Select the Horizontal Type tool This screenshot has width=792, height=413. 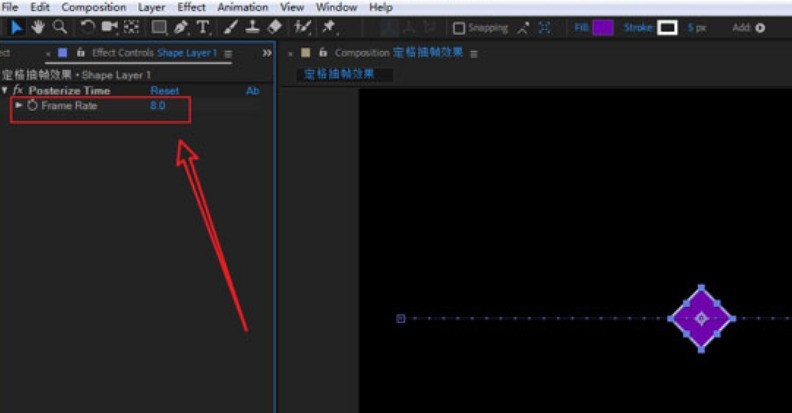(203, 27)
